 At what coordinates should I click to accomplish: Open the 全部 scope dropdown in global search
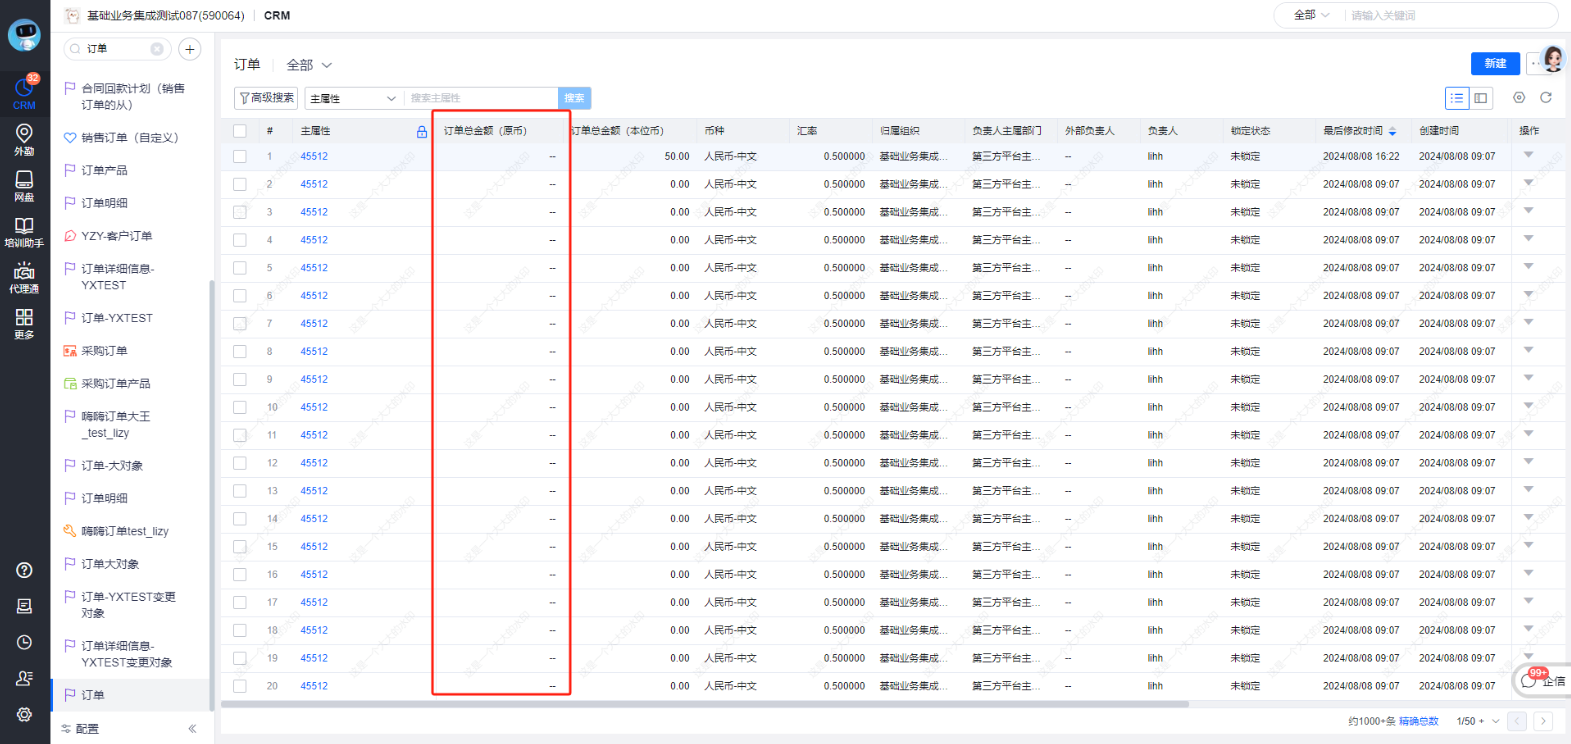(1311, 16)
